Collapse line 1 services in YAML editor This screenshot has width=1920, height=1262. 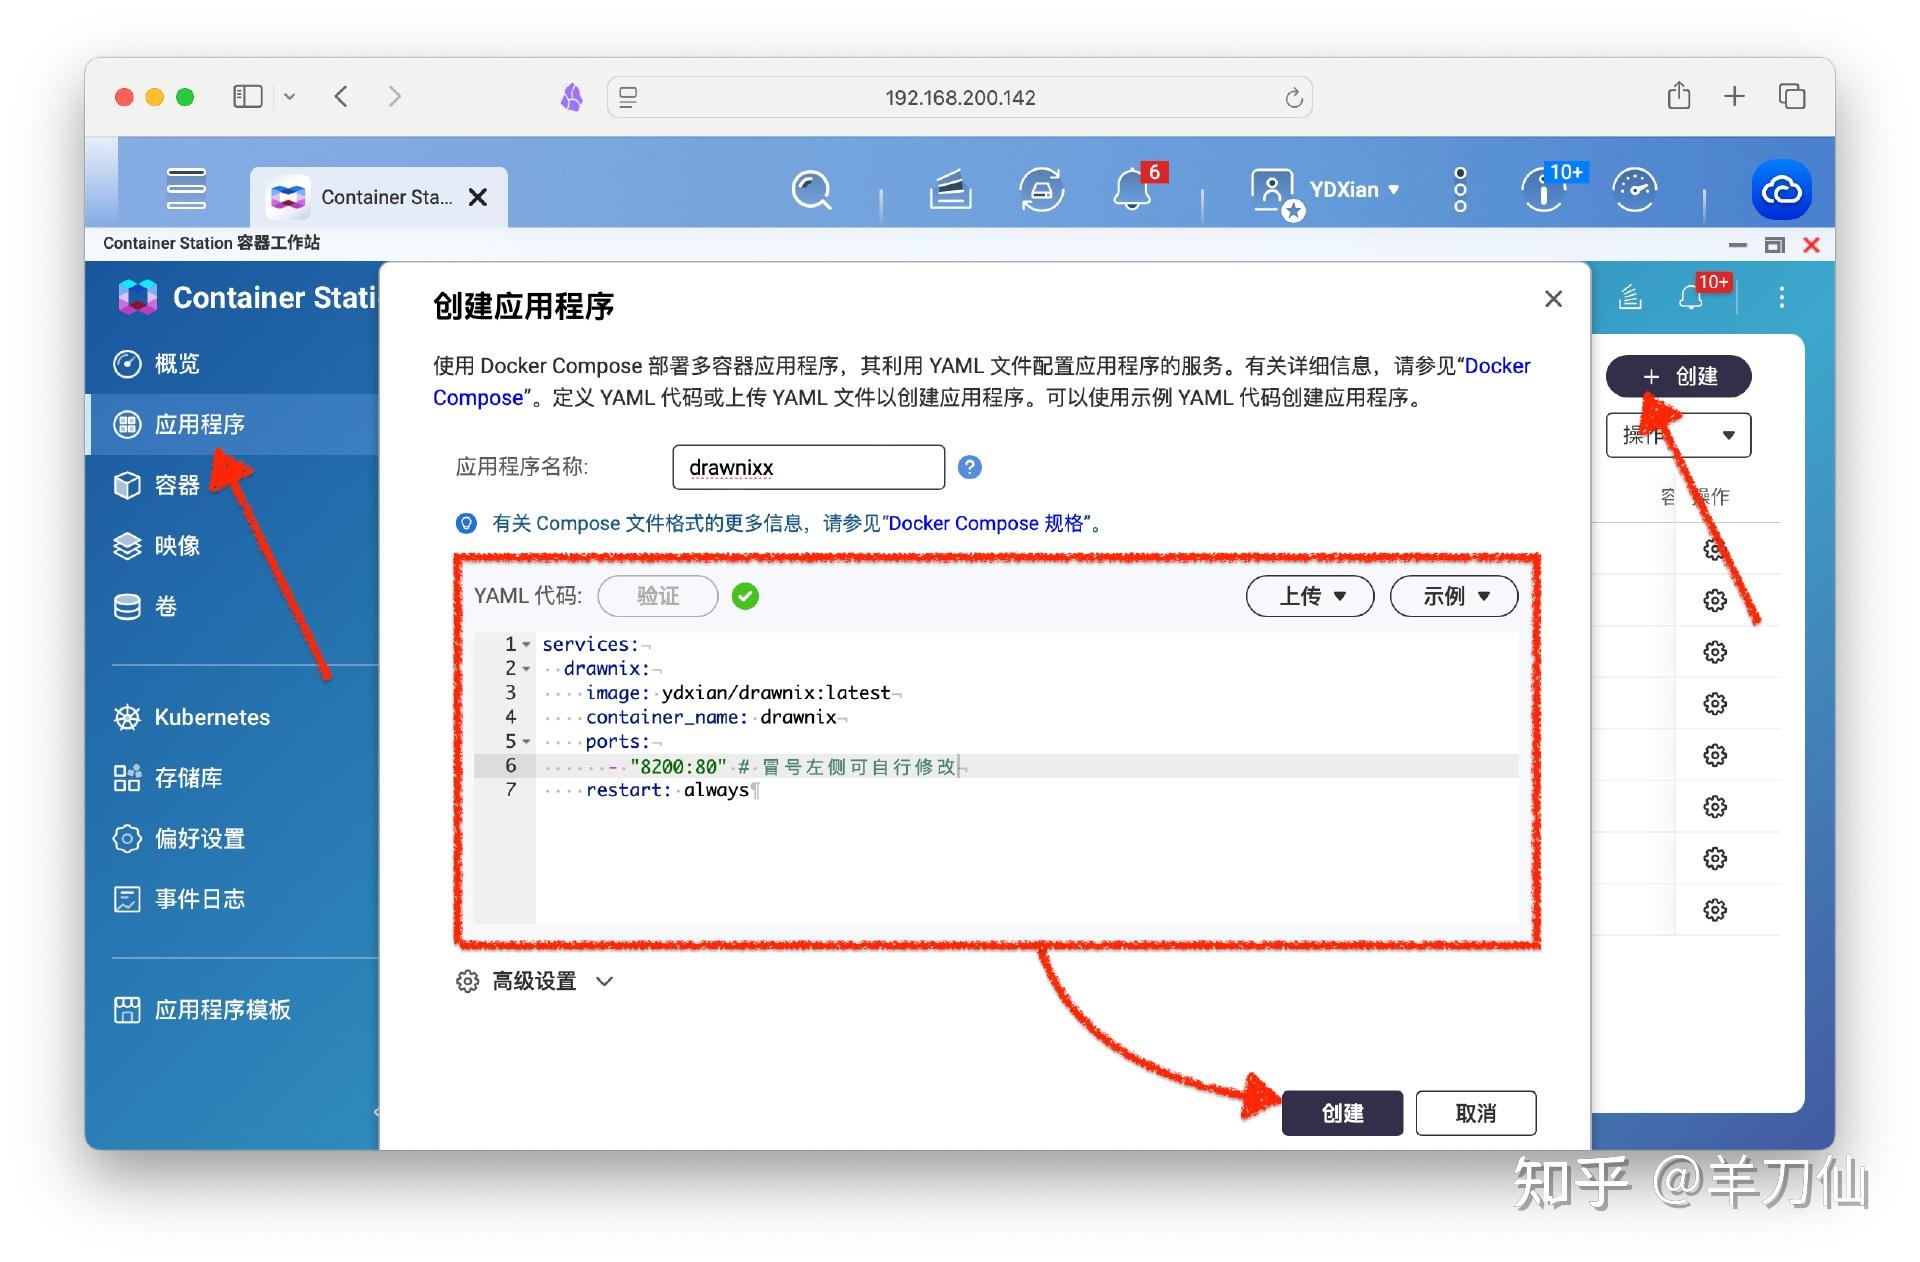pyautogui.click(x=527, y=644)
